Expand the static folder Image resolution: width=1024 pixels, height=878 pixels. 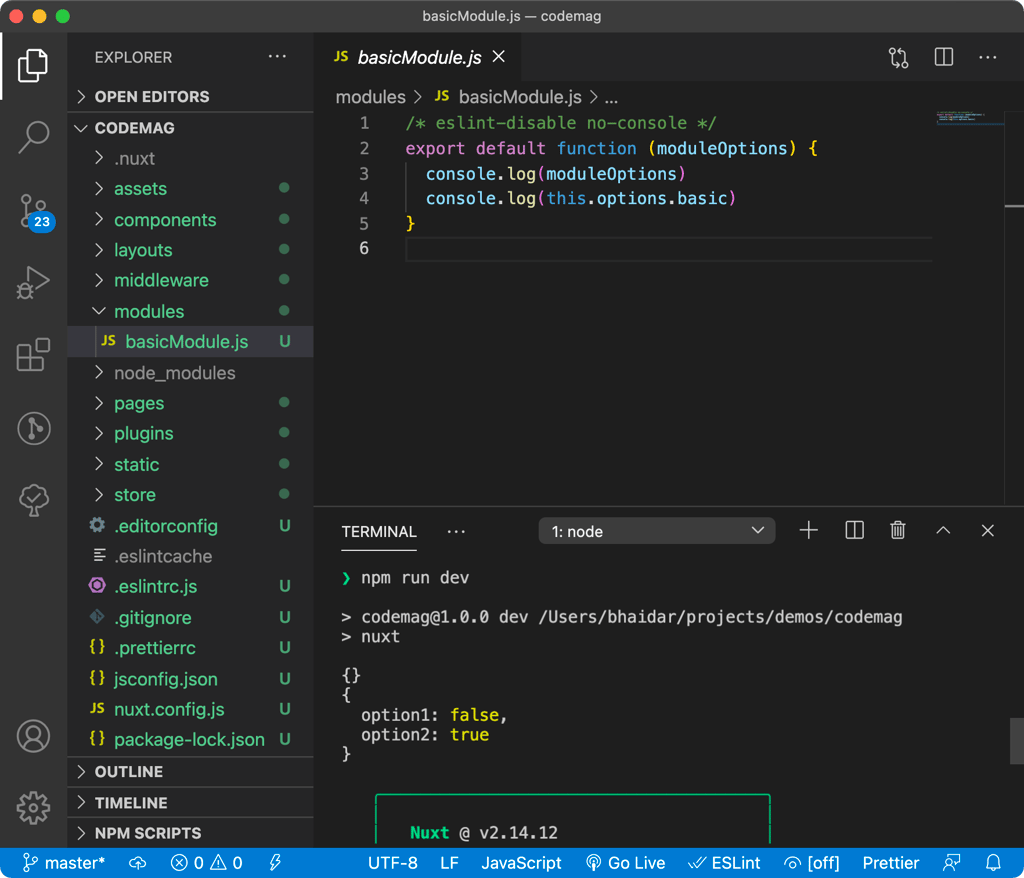190,464
